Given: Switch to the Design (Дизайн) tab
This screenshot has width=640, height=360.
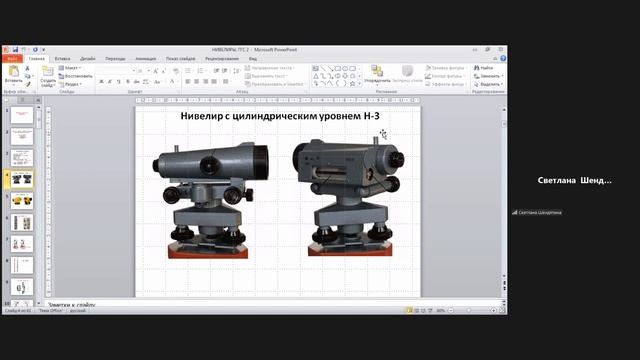Looking at the screenshot, I should [88, 59].
